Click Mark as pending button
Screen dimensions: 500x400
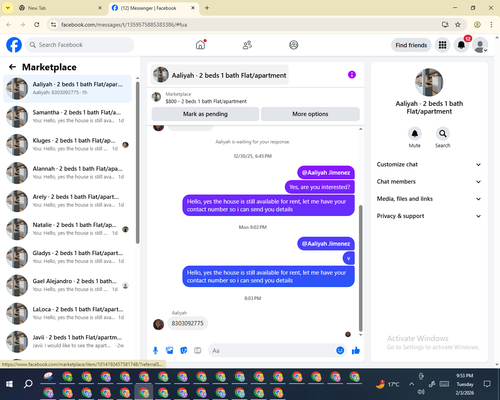coord(205,114)
